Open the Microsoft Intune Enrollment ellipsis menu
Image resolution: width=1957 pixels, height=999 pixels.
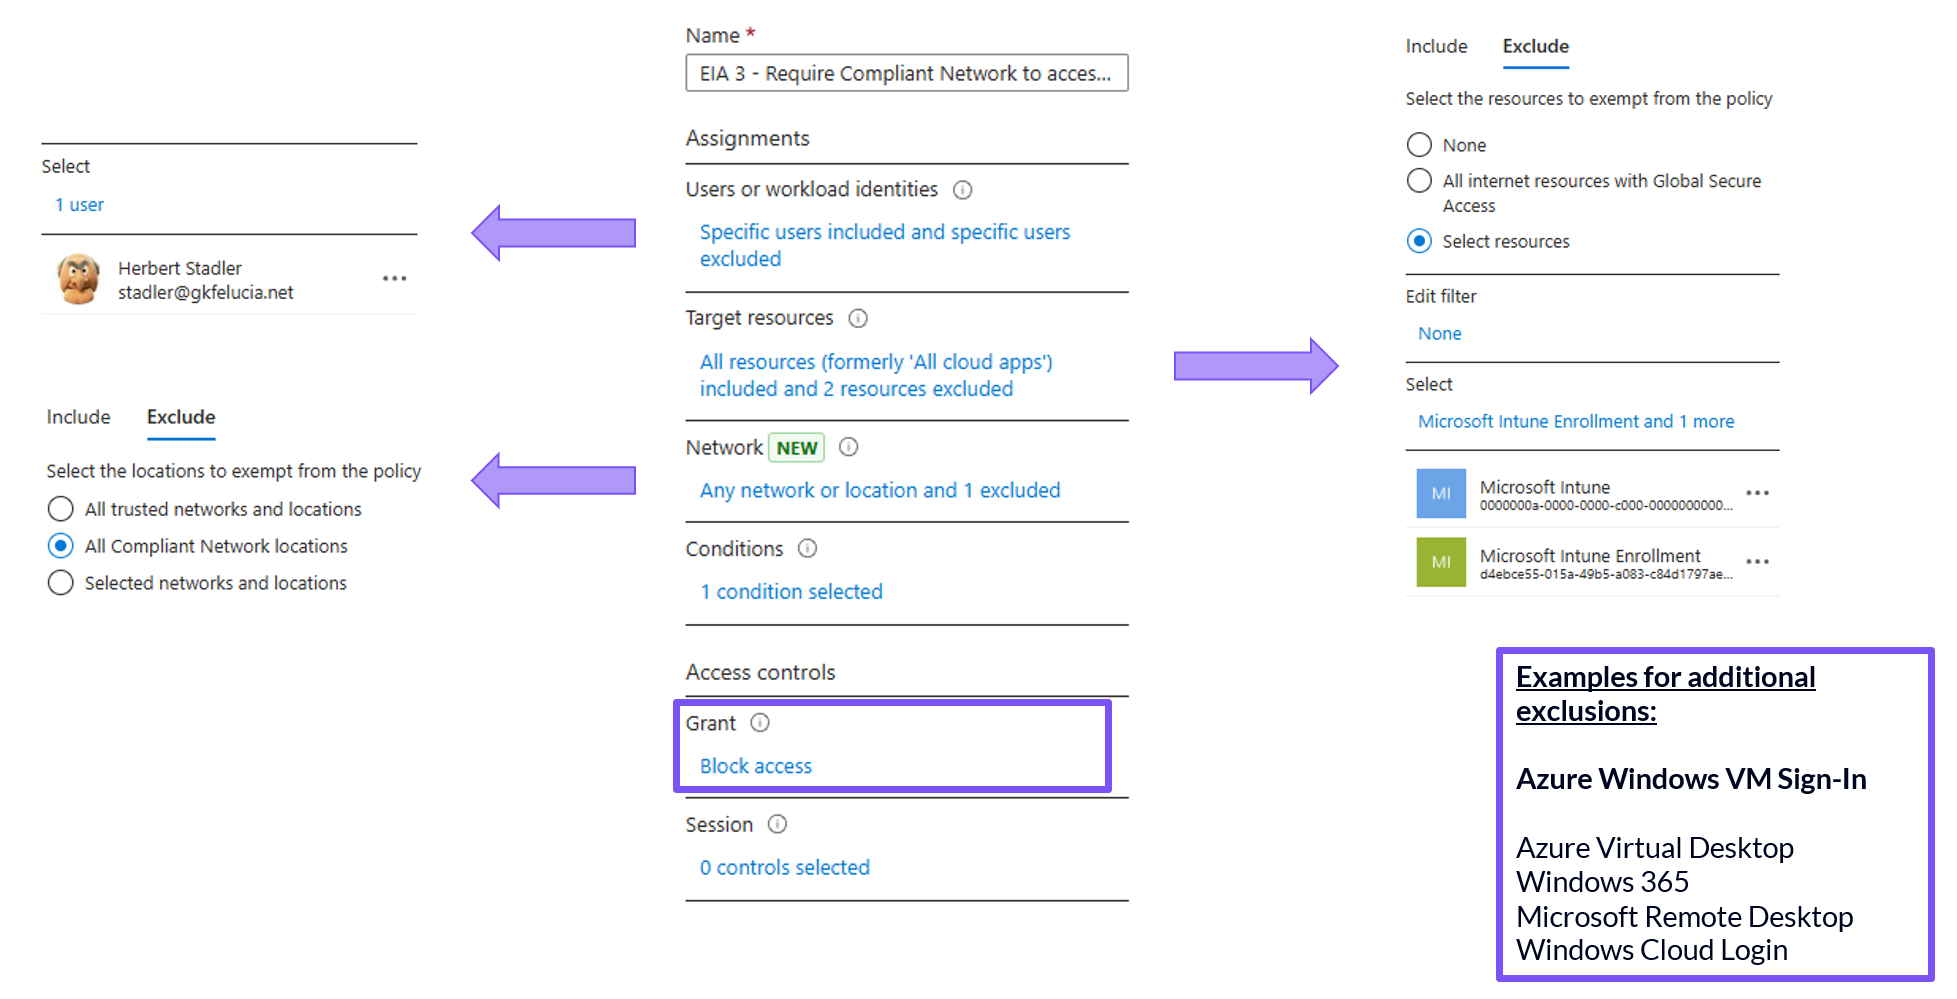pyautogui.click(x=1757, y=561)
